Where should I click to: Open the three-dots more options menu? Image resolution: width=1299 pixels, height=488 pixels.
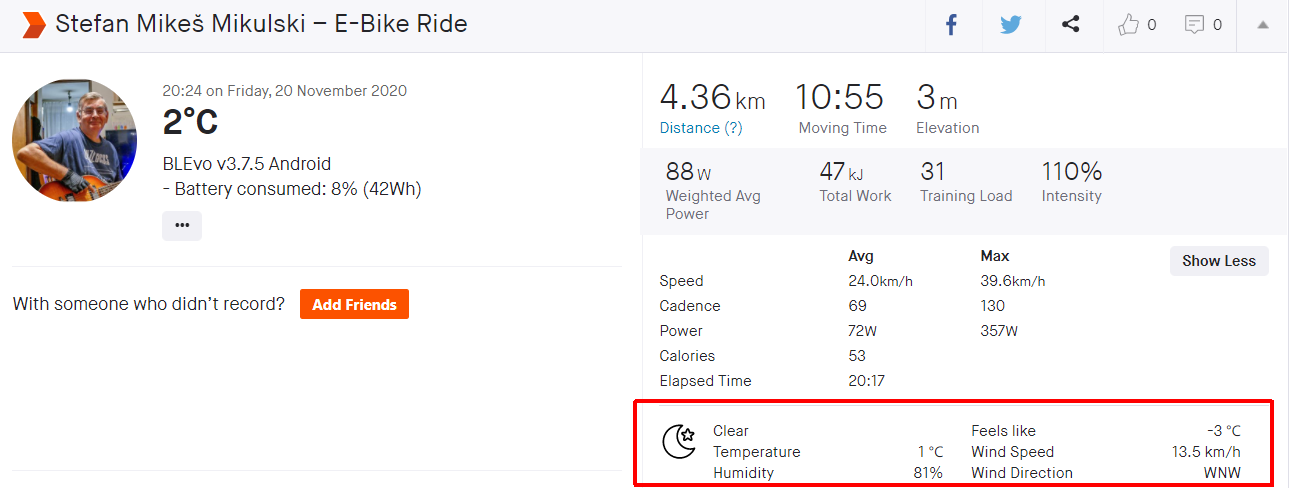tap(182, 226)
